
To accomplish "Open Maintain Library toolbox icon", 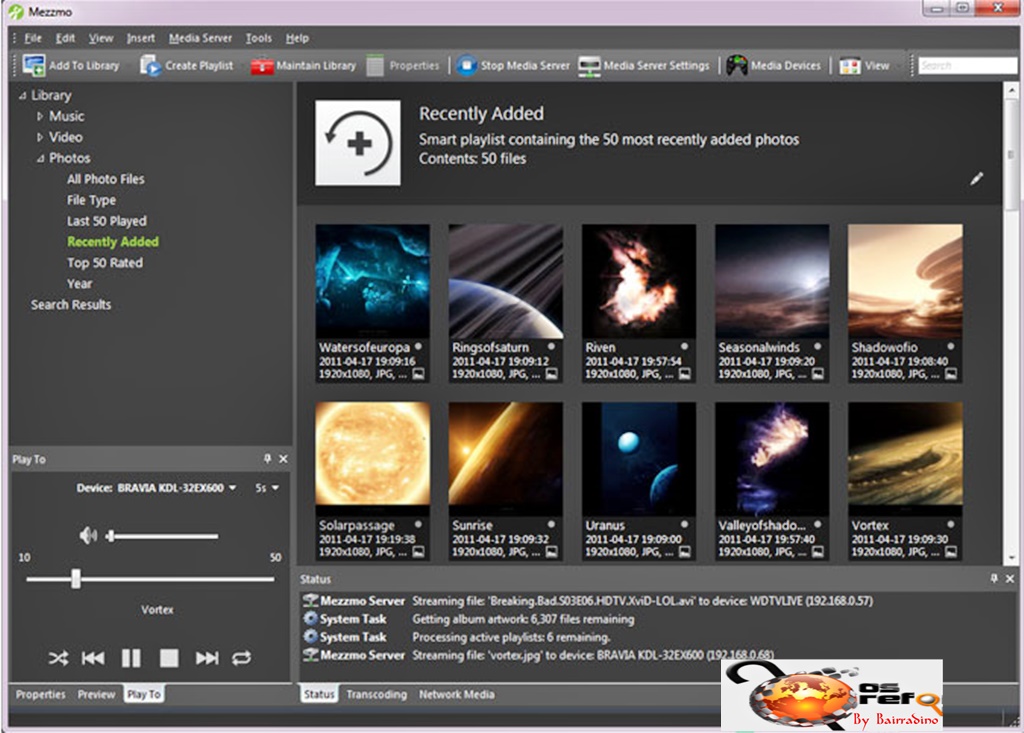I will click(262, 66).
